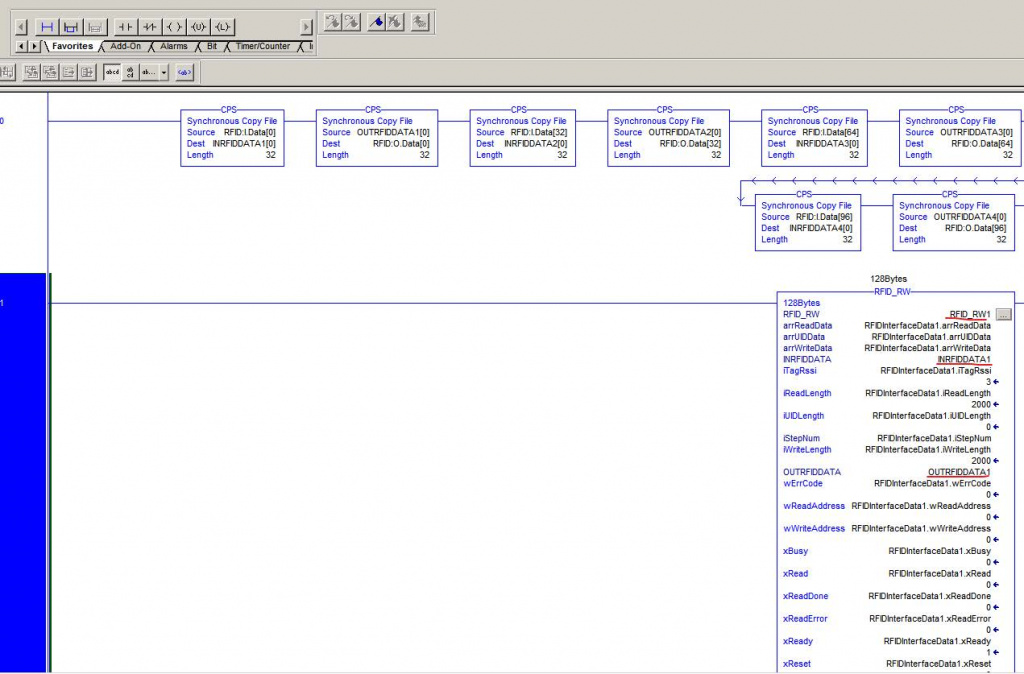Click the tab-scroll left arrow beside Favorites
The width and height of the screenshot is (1024, 674).
(x=21, y=46)
